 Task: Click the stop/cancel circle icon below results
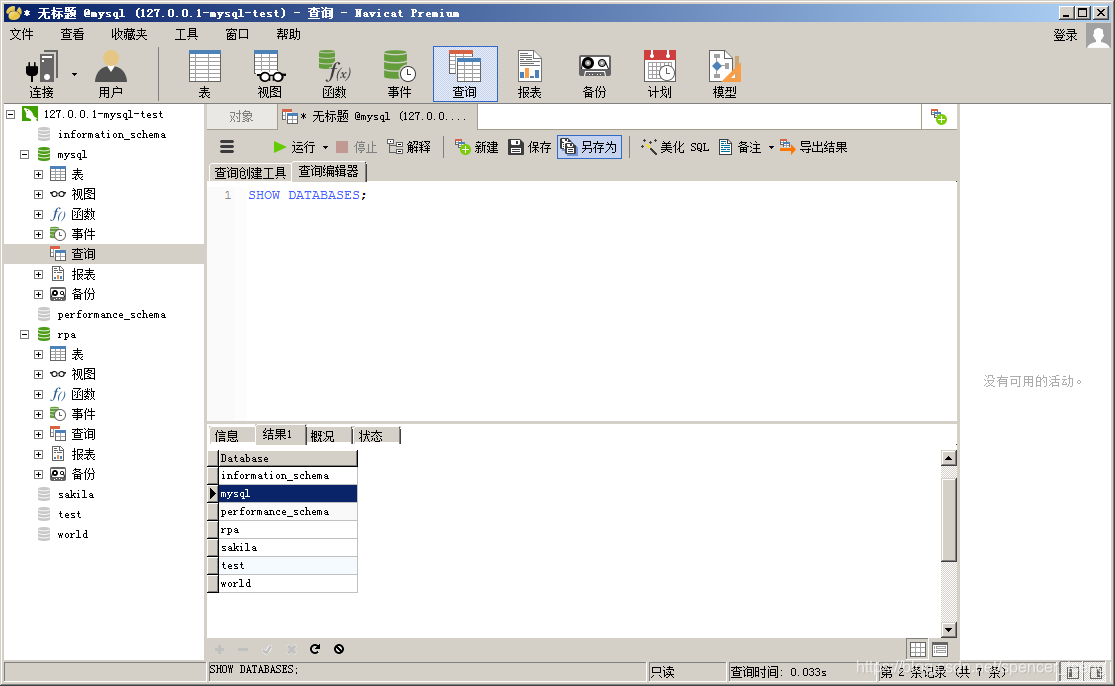pyautogui.click(x=339, y=649)
